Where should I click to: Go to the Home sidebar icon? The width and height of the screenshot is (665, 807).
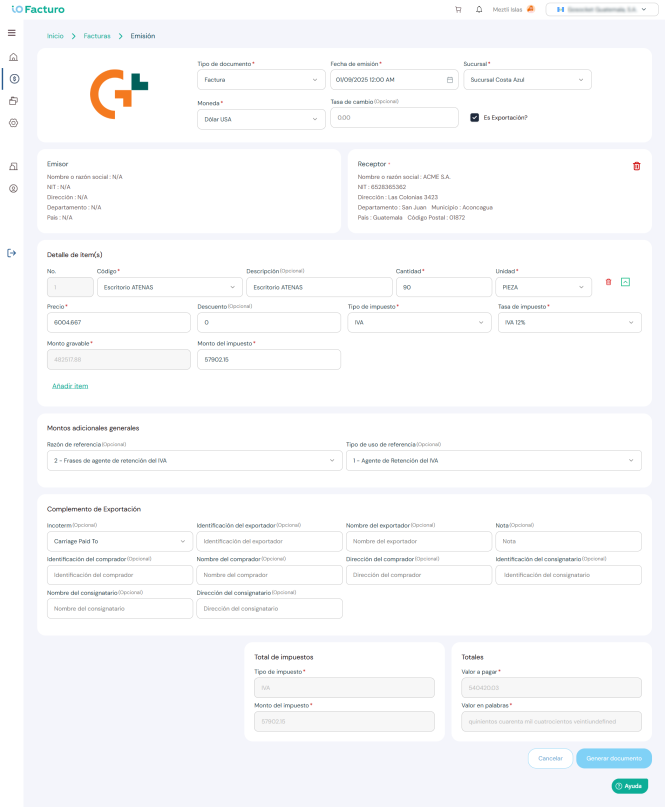(13, 57)
